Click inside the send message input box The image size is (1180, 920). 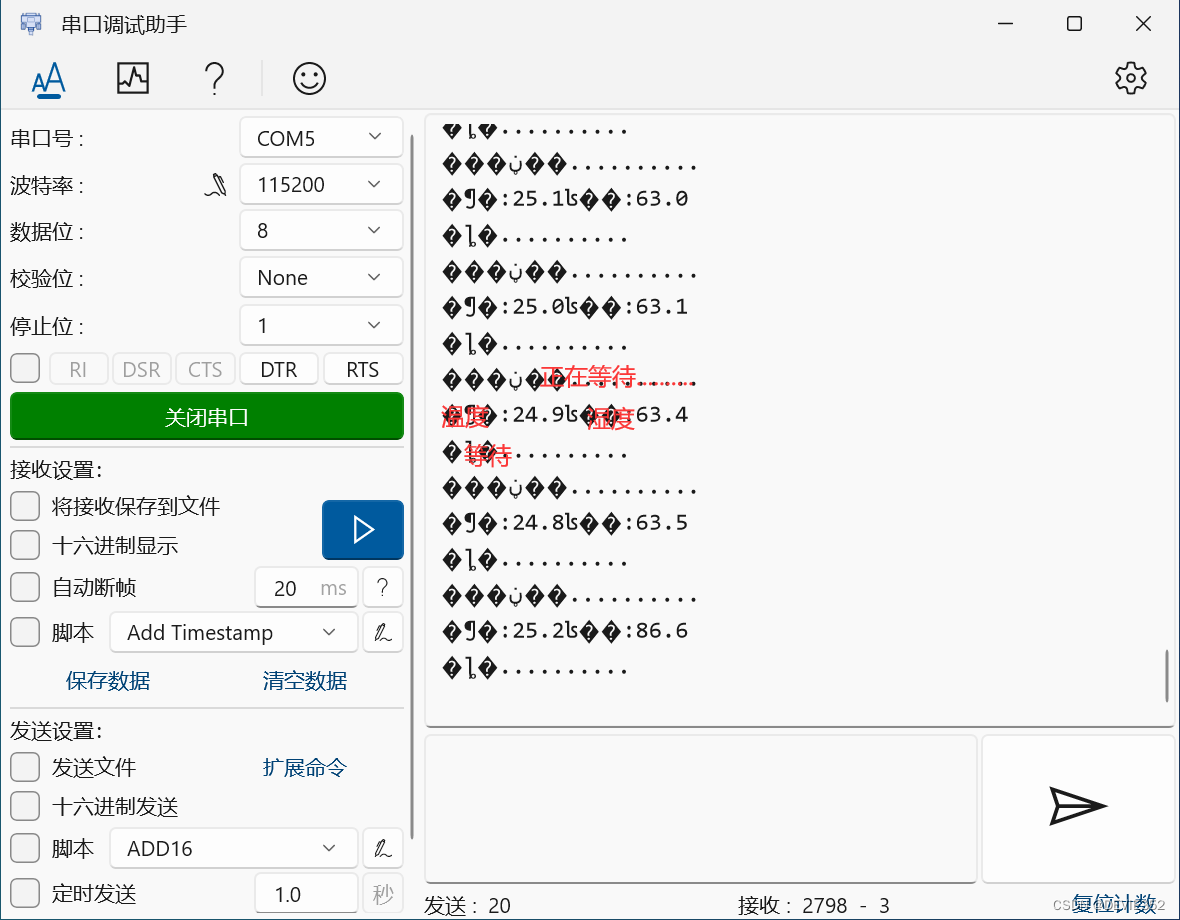click(x=700, y=808)
